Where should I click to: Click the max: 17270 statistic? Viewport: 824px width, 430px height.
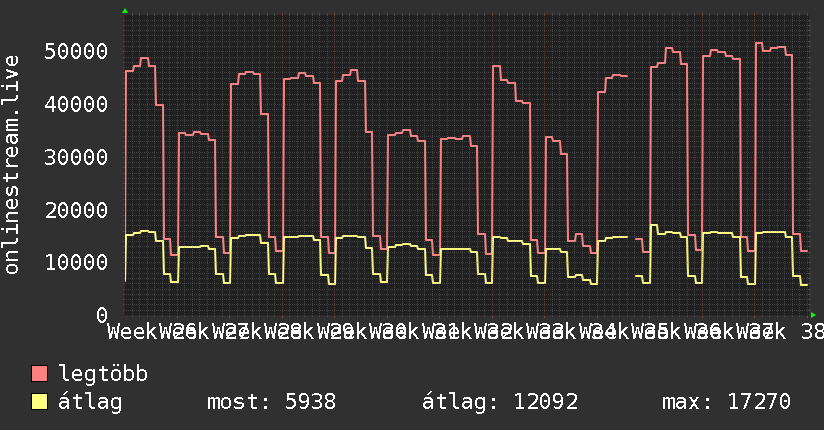(726, 402)
